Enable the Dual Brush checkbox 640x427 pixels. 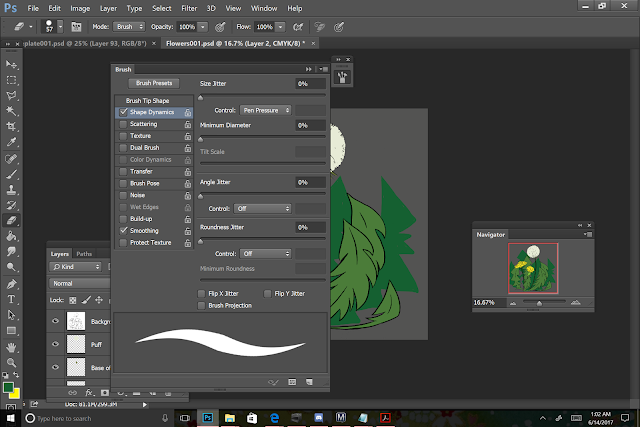[x=123, y=148]
